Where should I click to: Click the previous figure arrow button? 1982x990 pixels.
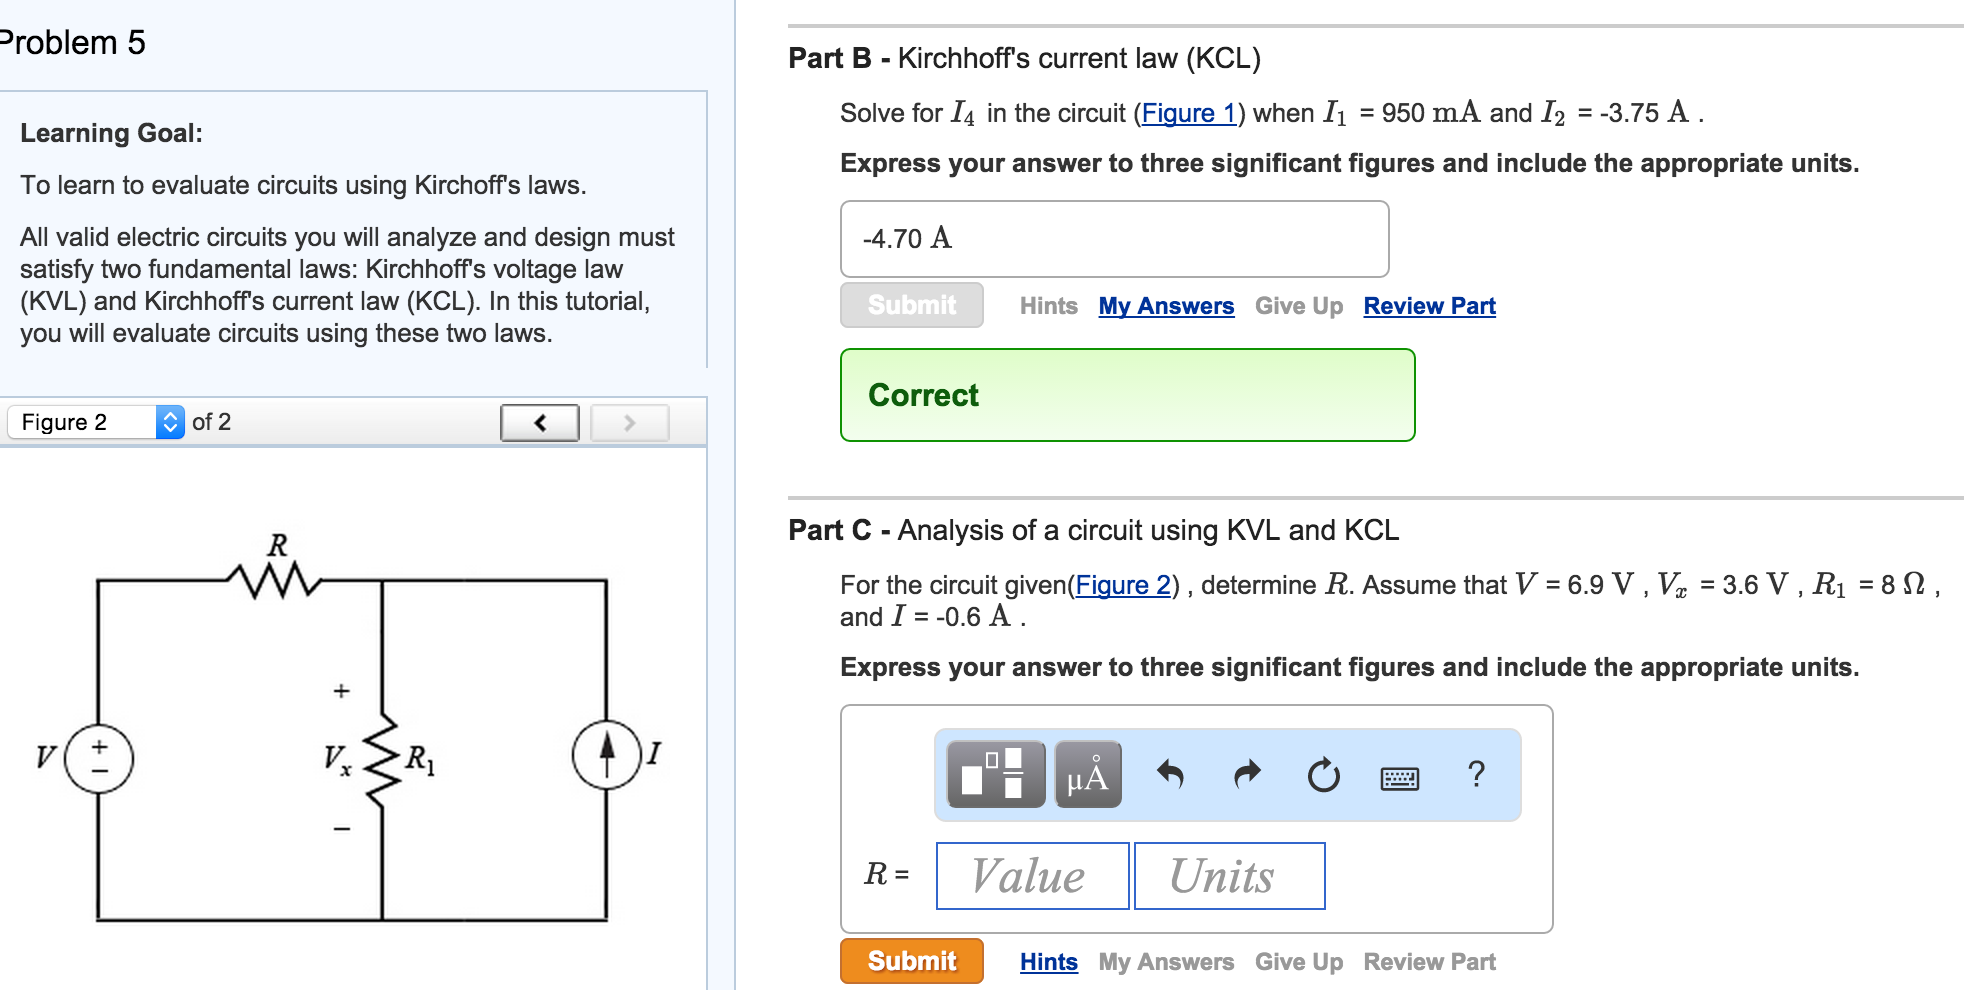[540, 423]
